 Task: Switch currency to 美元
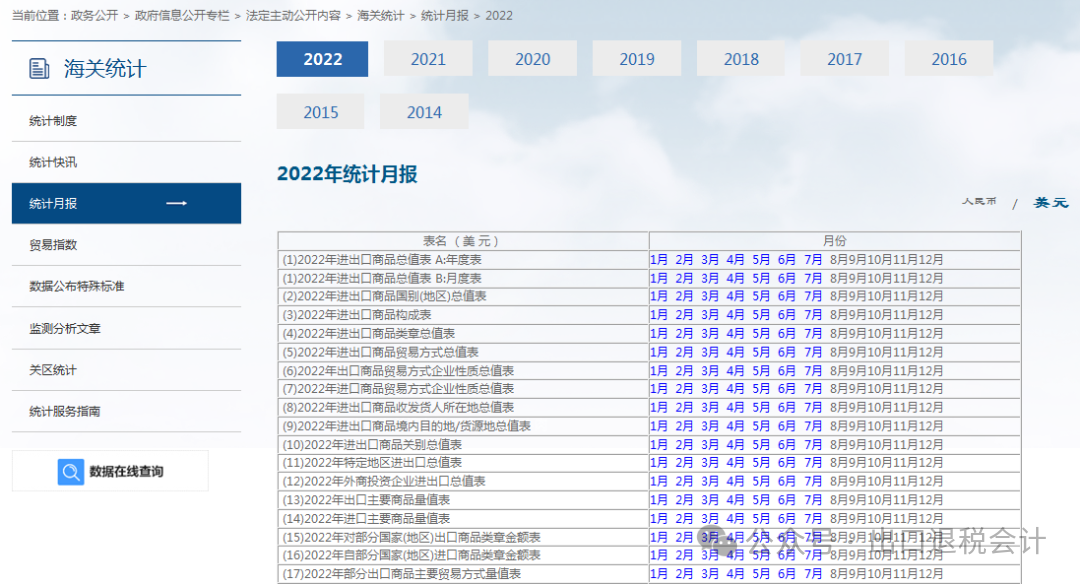(1050, 202)
